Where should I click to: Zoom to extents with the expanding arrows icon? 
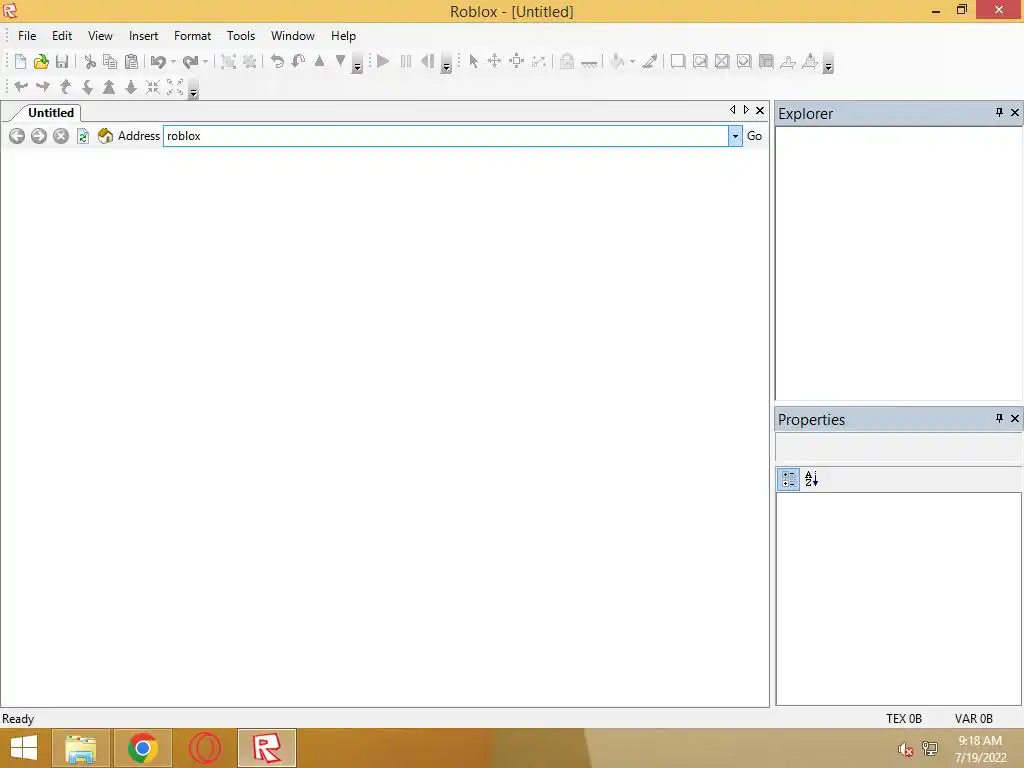click(x=175, y=87)
